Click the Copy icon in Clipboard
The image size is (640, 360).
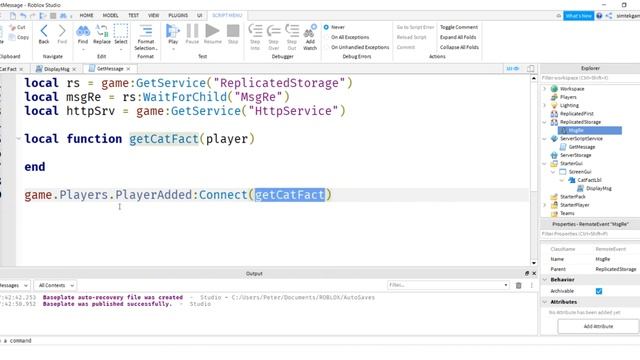click(12, 37)
